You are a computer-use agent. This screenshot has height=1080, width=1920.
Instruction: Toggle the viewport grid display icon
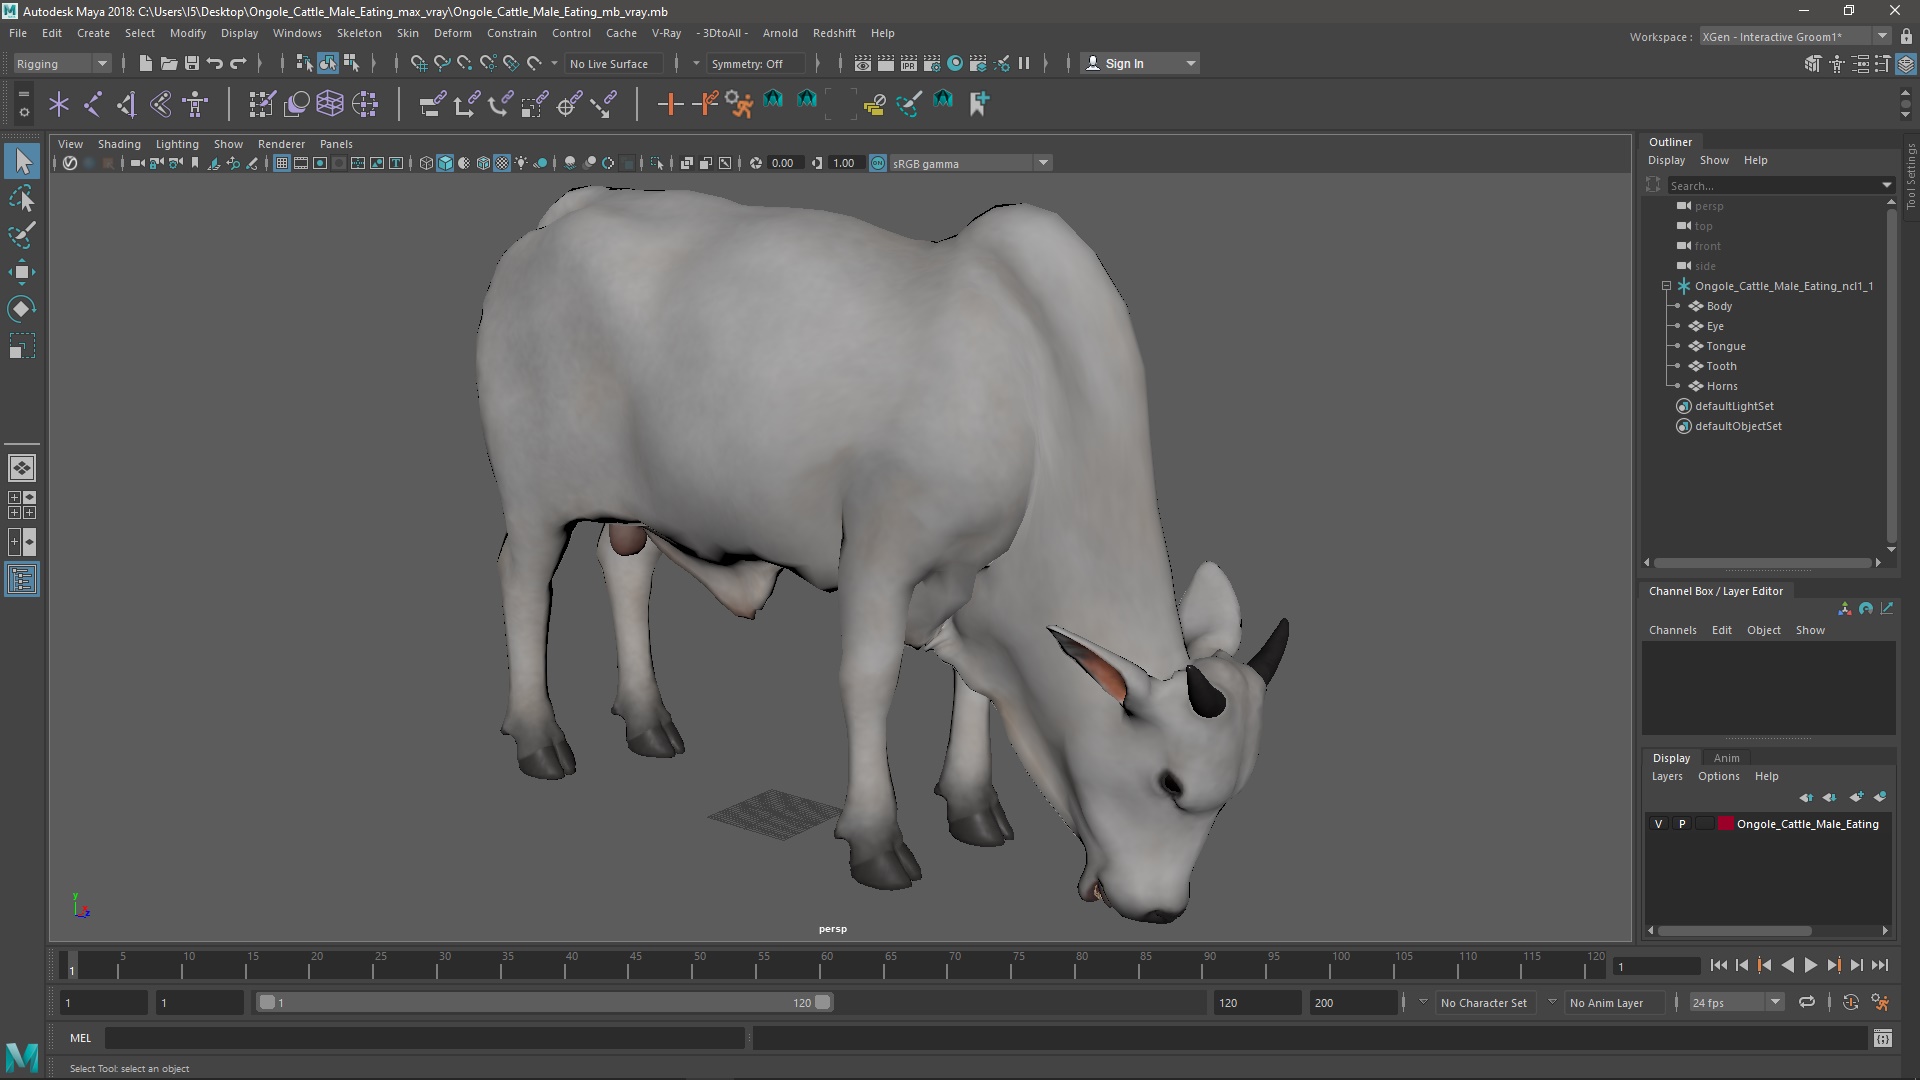pos(282,163)
